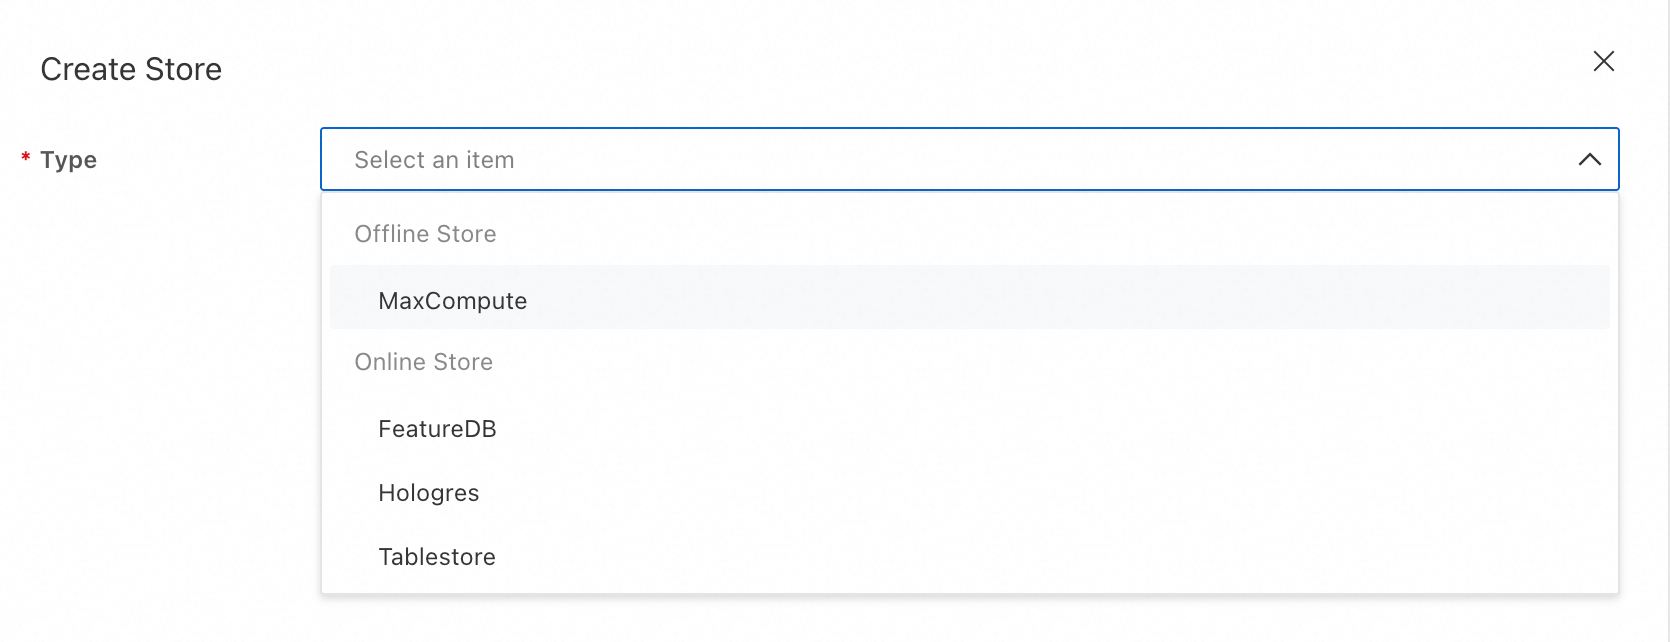Select Tablestore online store option
The height and width of the screenshot is (642, 1670).
tap(436, 557)
